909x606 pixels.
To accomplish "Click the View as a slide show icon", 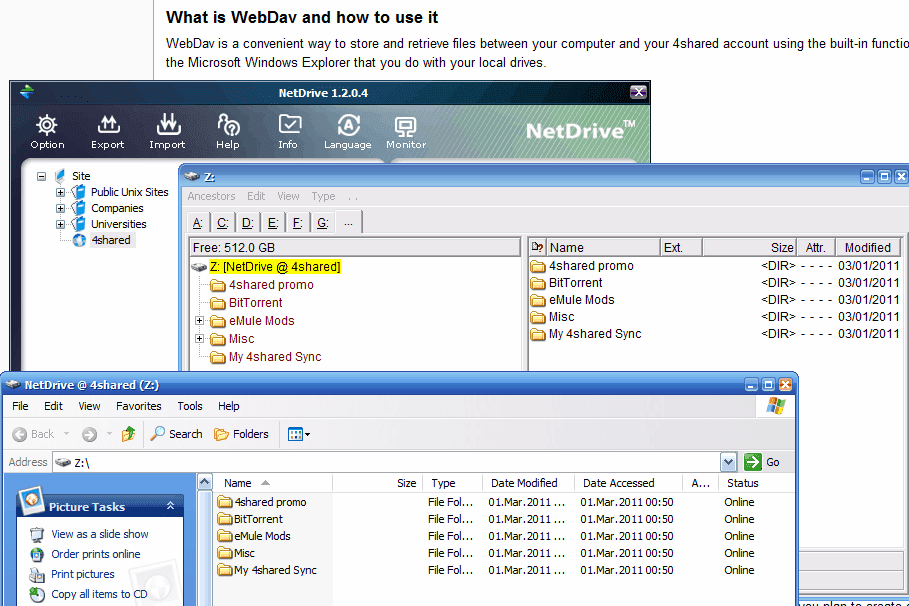I will (x=37, y=534).
